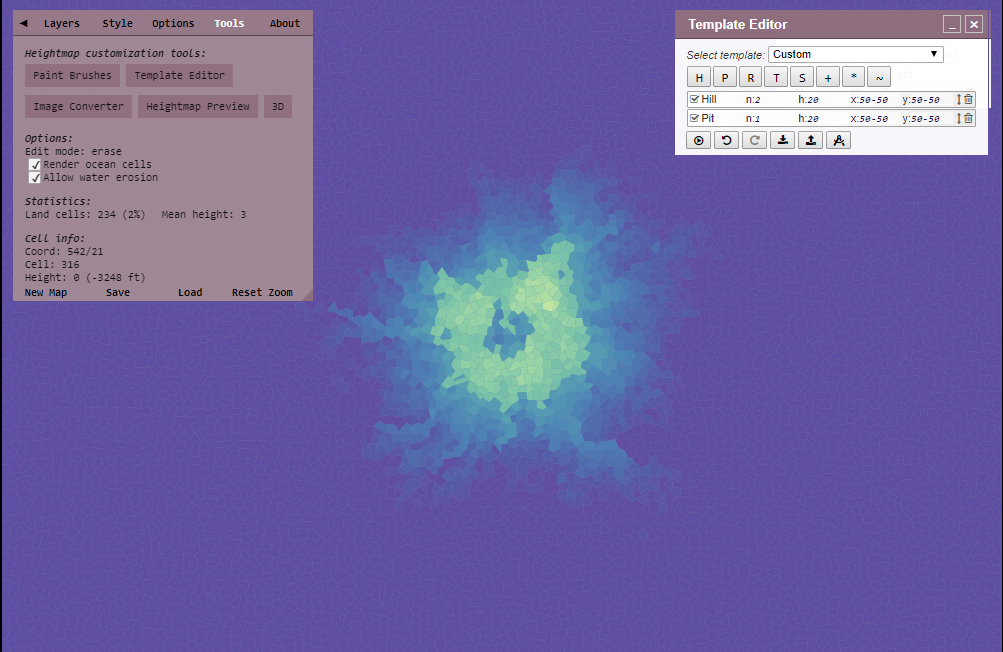Open the Style menu
Screen dimensions: 1003x652
tap(117, 22)
